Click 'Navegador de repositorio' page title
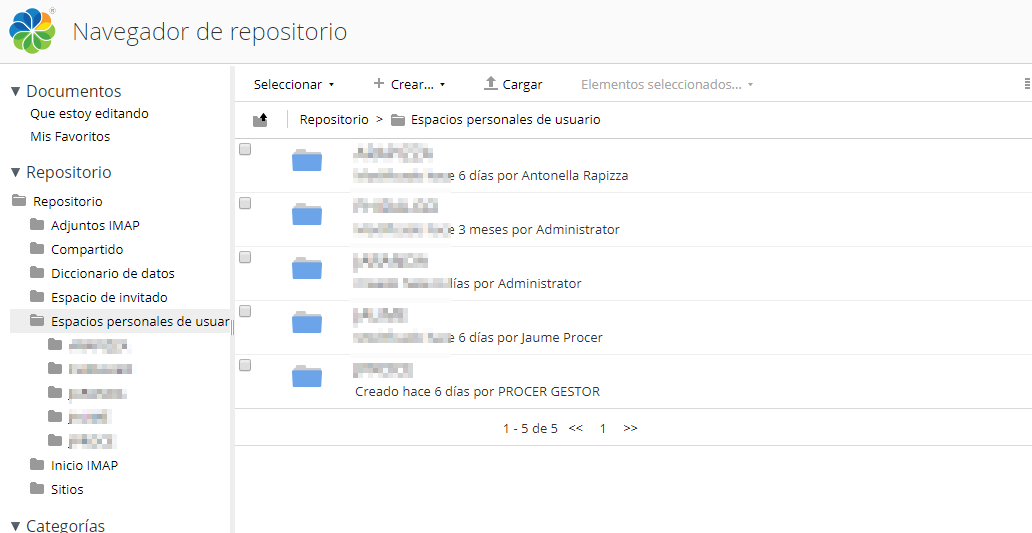 click(x=210, y=32)
